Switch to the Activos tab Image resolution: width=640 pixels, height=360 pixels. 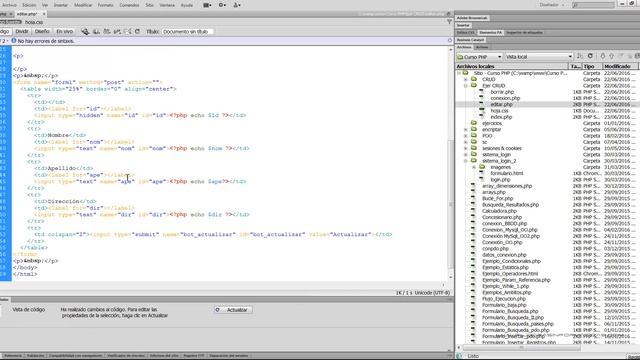(x=482, y=47)
